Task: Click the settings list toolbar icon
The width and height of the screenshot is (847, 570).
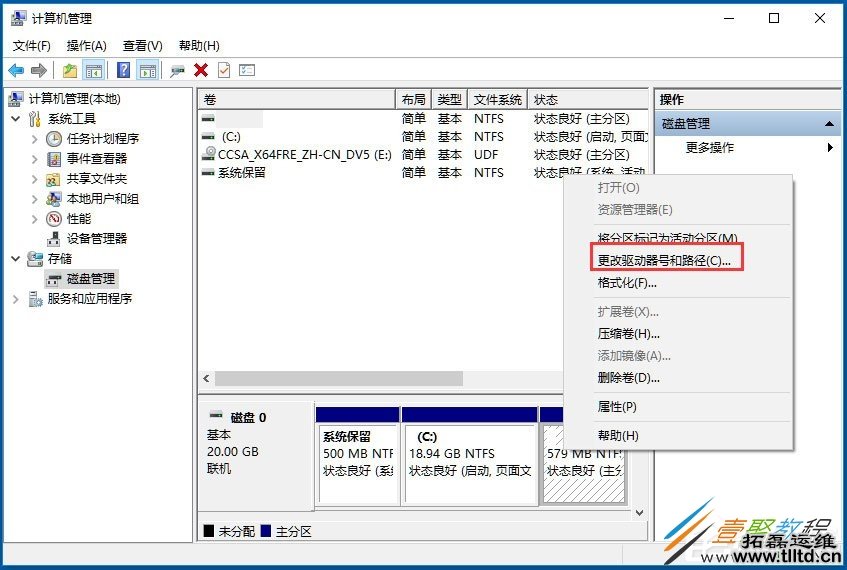Action: pos(247,70)
